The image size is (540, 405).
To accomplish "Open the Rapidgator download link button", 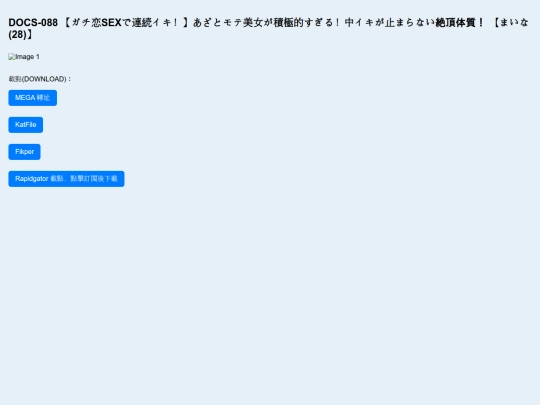I will [x=66, y=179].
